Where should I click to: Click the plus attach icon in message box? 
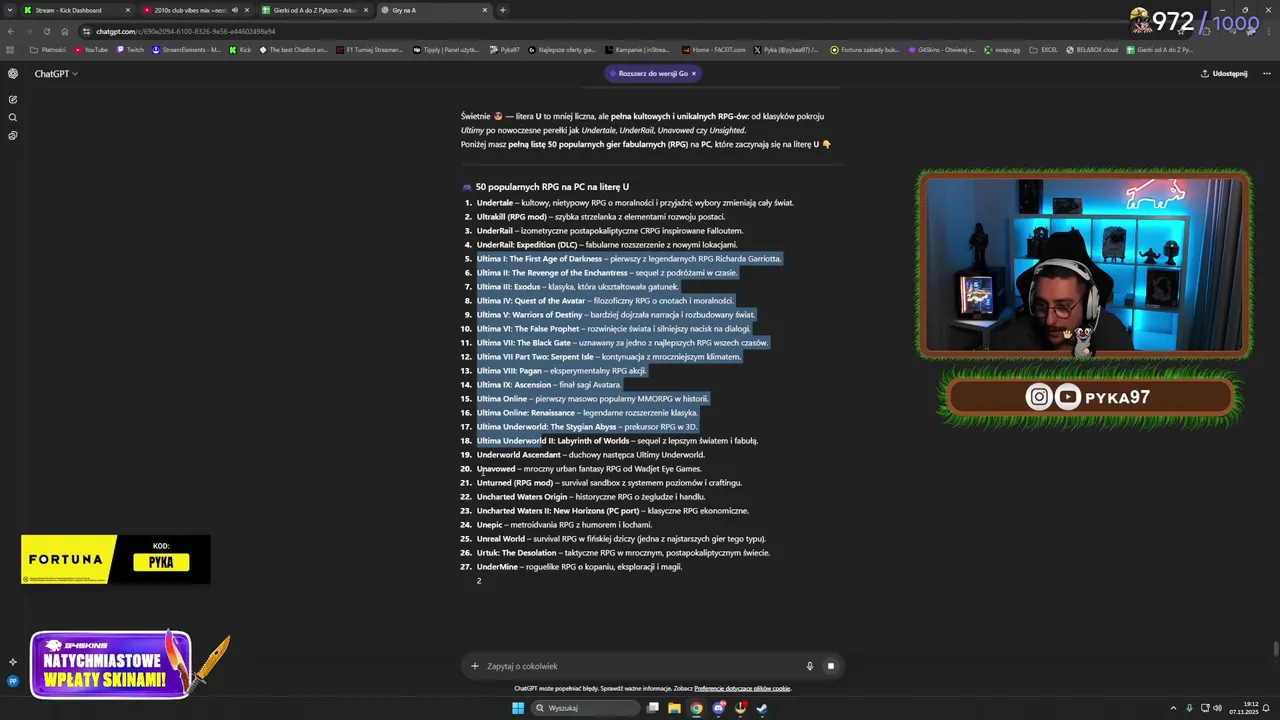pyautogui.click(x=475, y=666)
